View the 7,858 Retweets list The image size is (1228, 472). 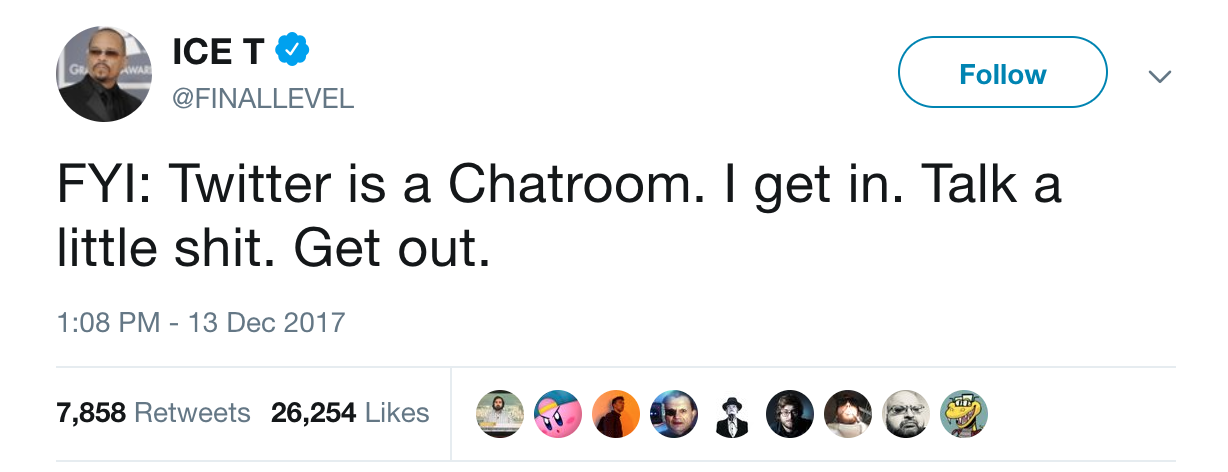point(154,412)
